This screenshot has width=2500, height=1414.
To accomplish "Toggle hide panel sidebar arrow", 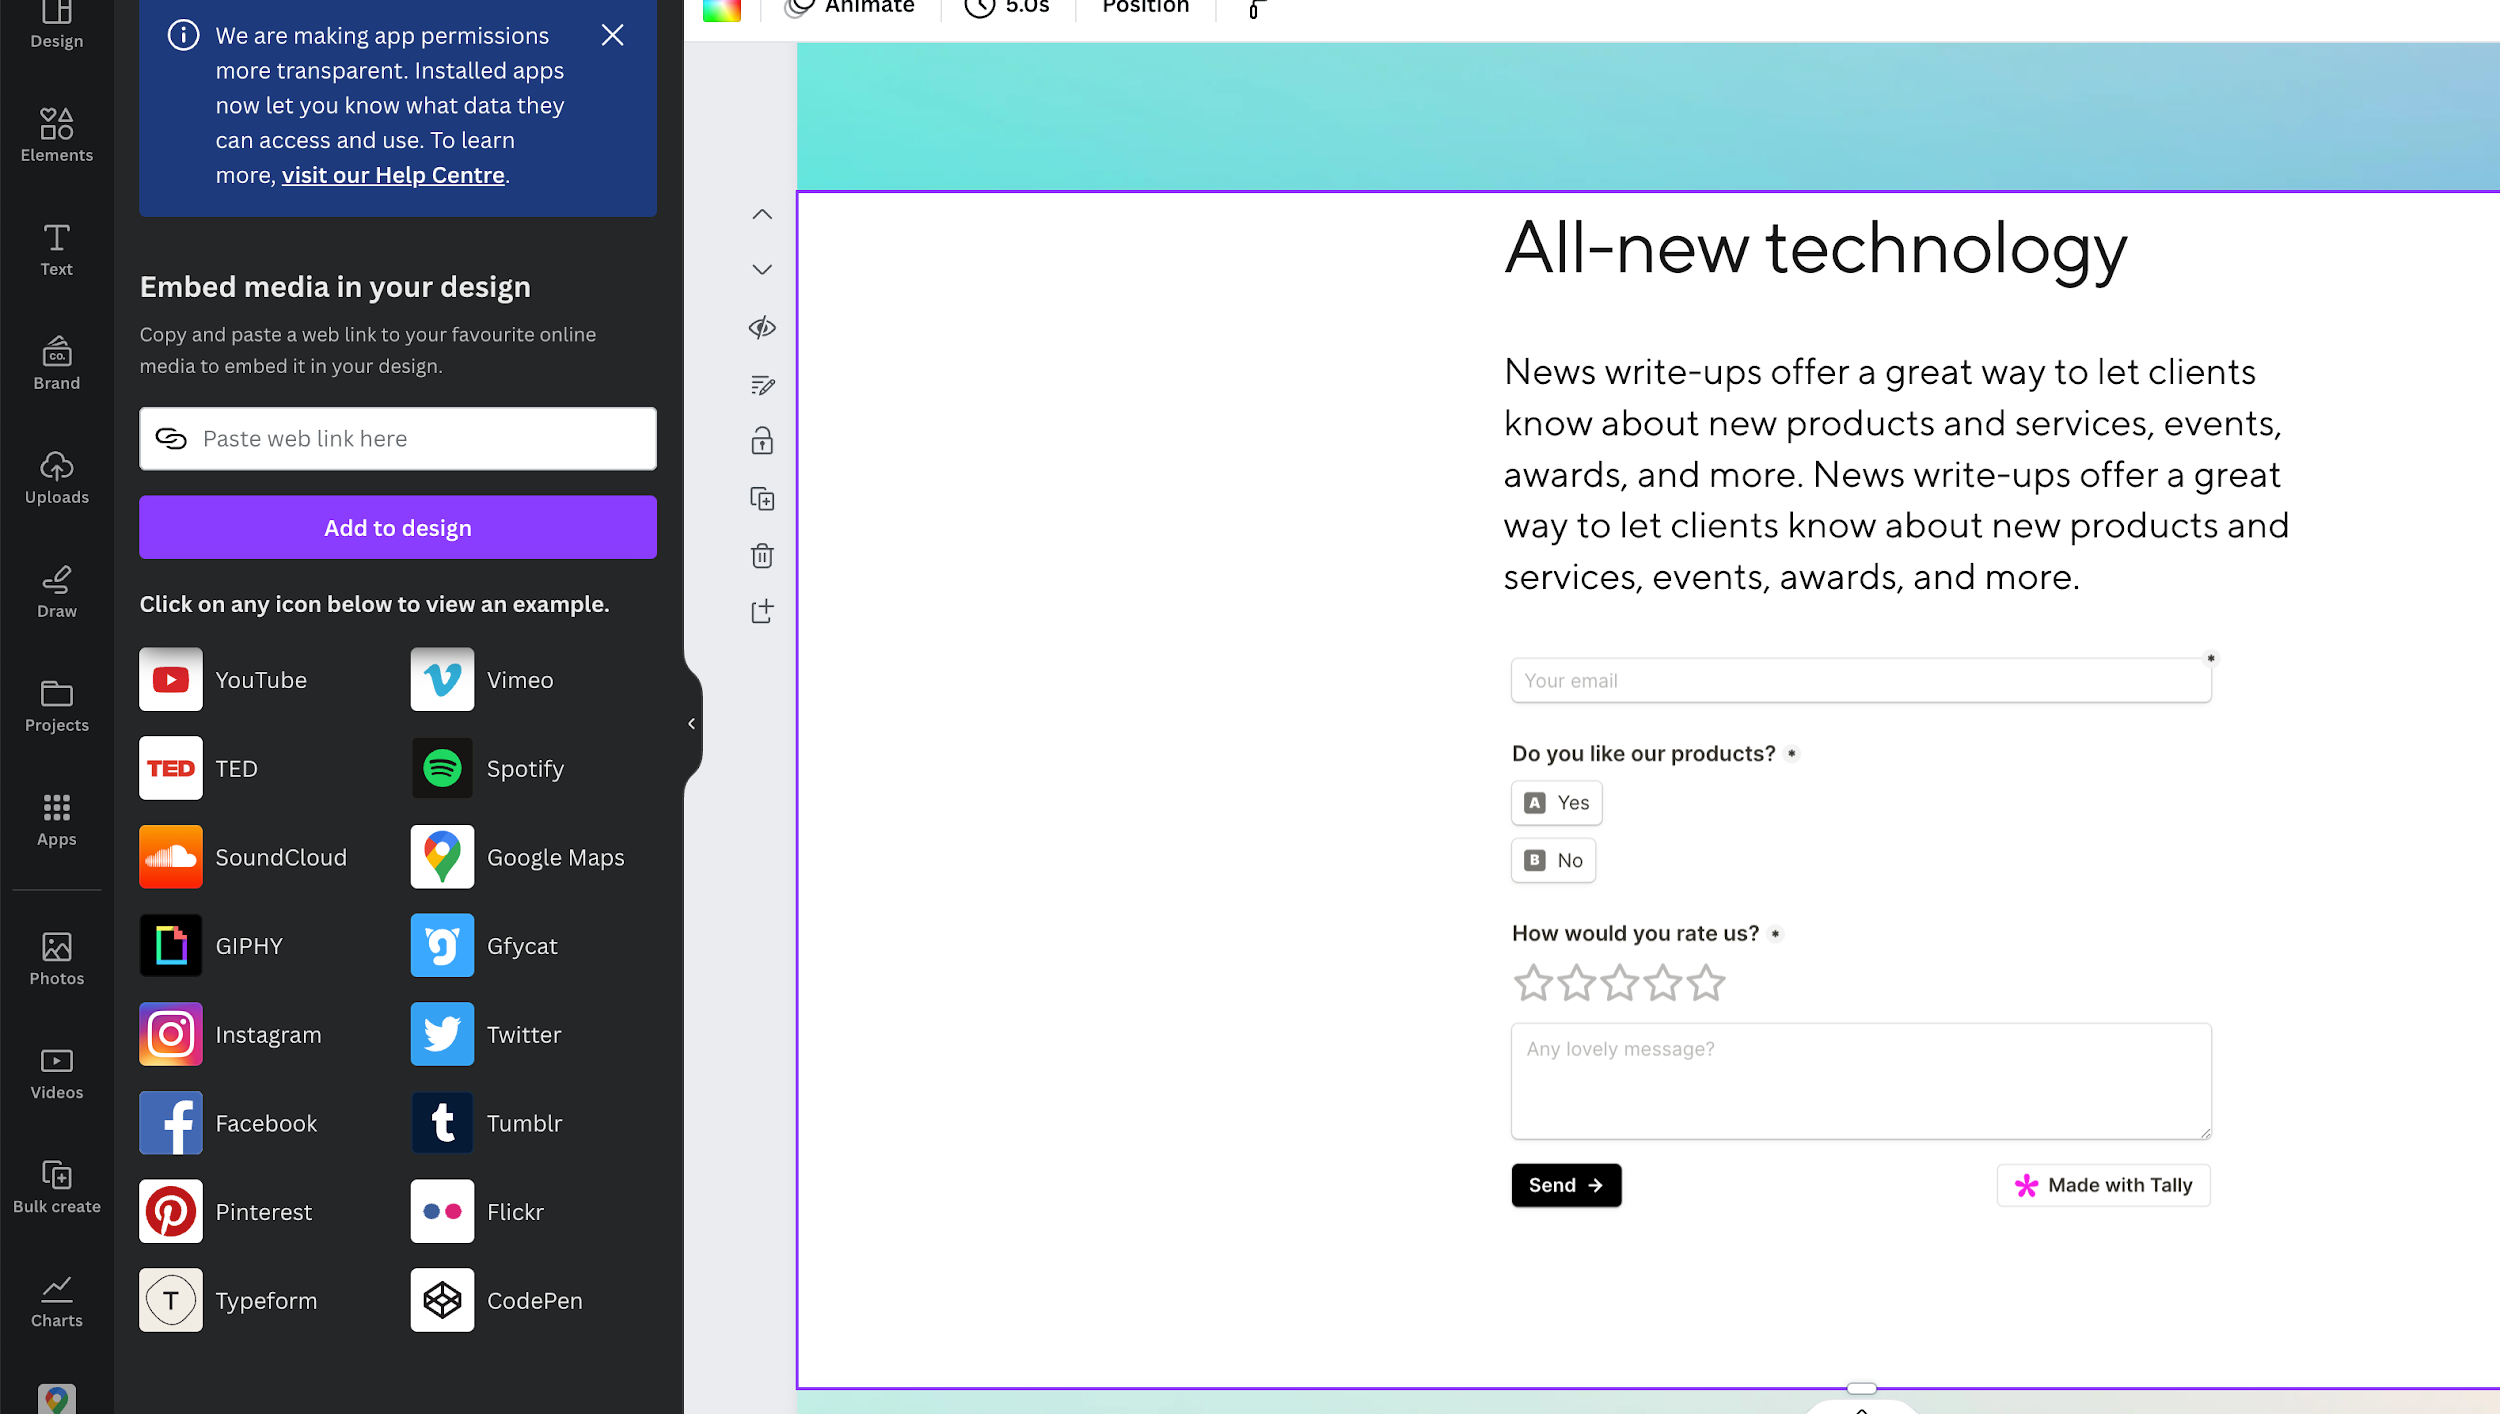I will [690, 722].
